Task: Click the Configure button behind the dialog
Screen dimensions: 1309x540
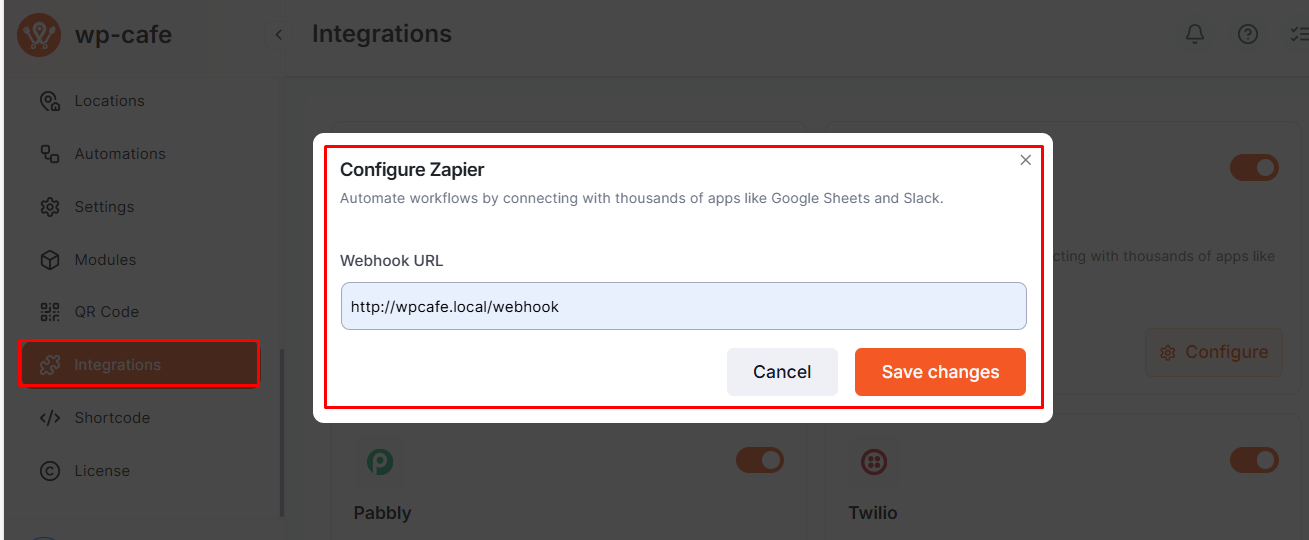Action: click(x=1214, y=352)
